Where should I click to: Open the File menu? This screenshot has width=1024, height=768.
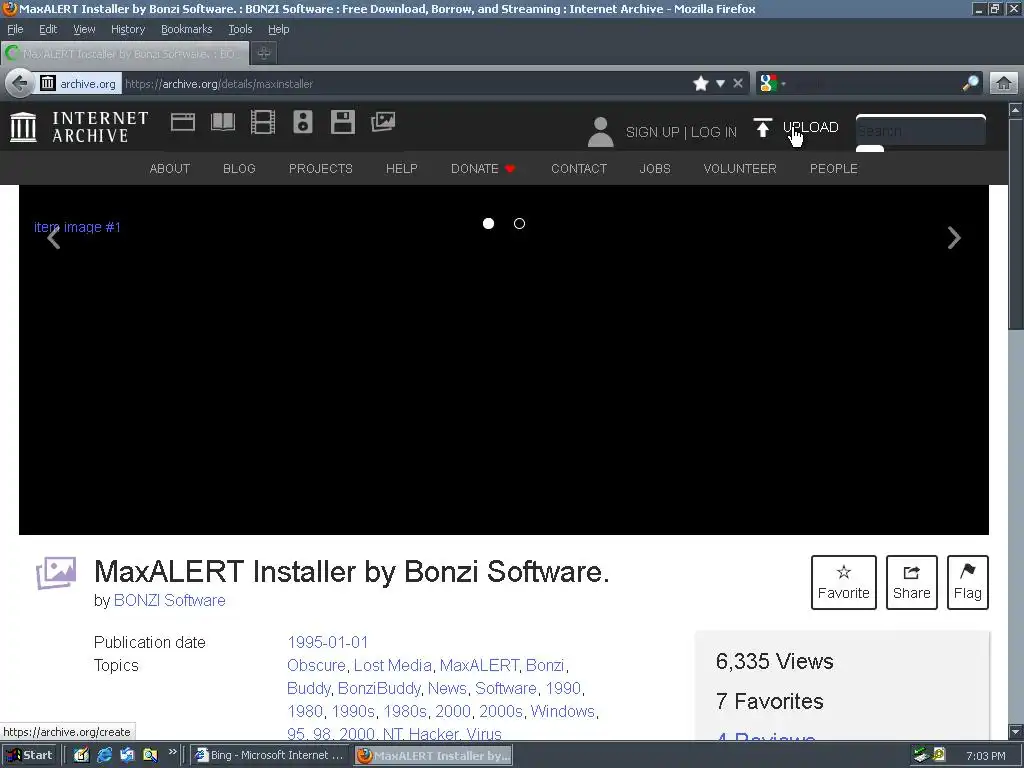point(15,29)
